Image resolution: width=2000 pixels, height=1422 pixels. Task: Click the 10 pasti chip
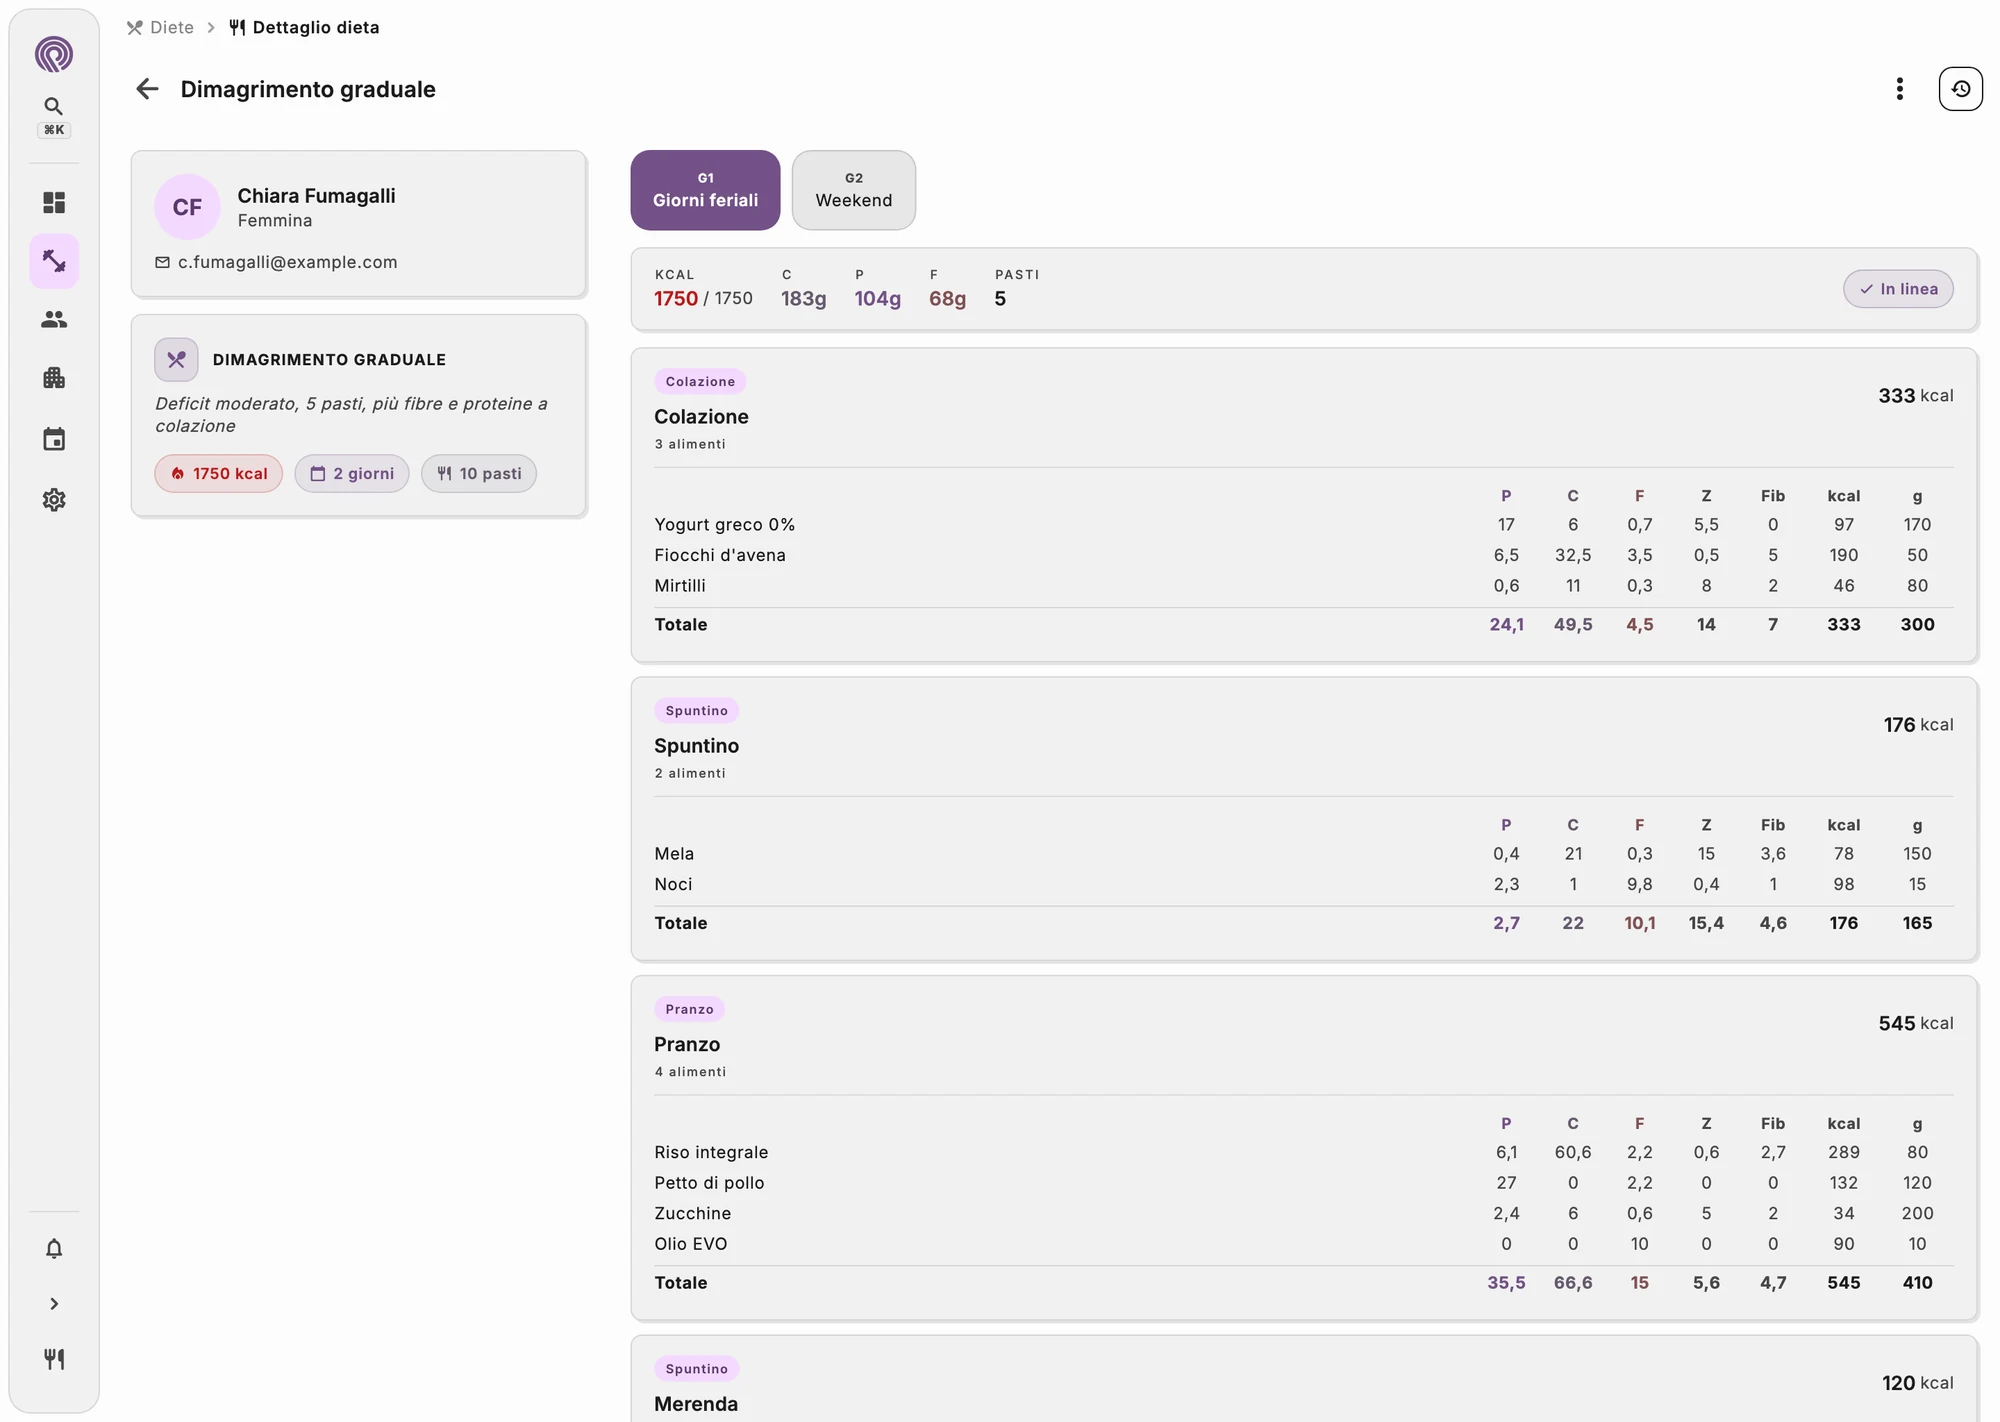click(479, 474)
